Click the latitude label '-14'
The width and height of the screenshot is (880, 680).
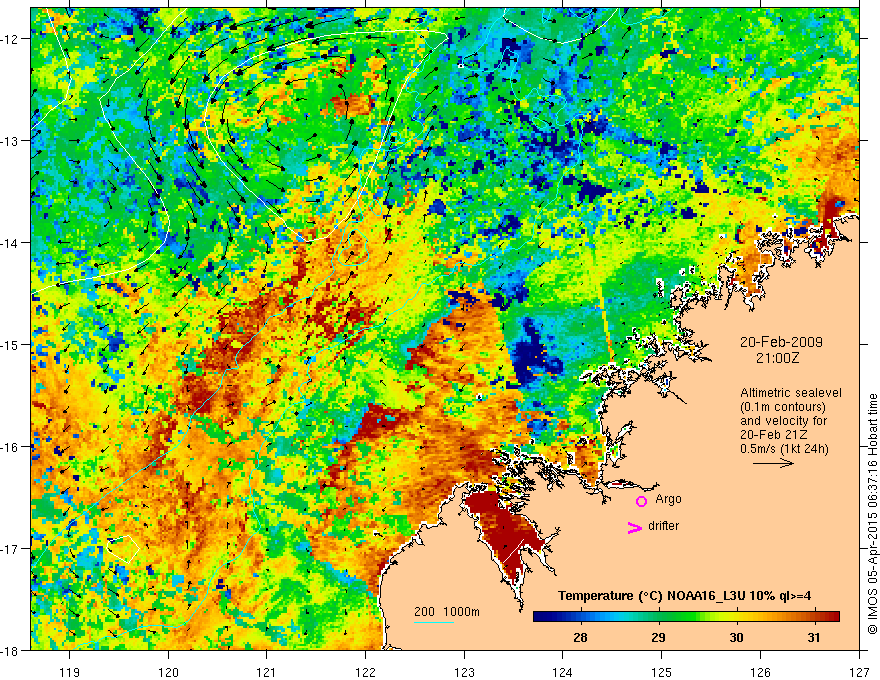[x=11, y=243]
